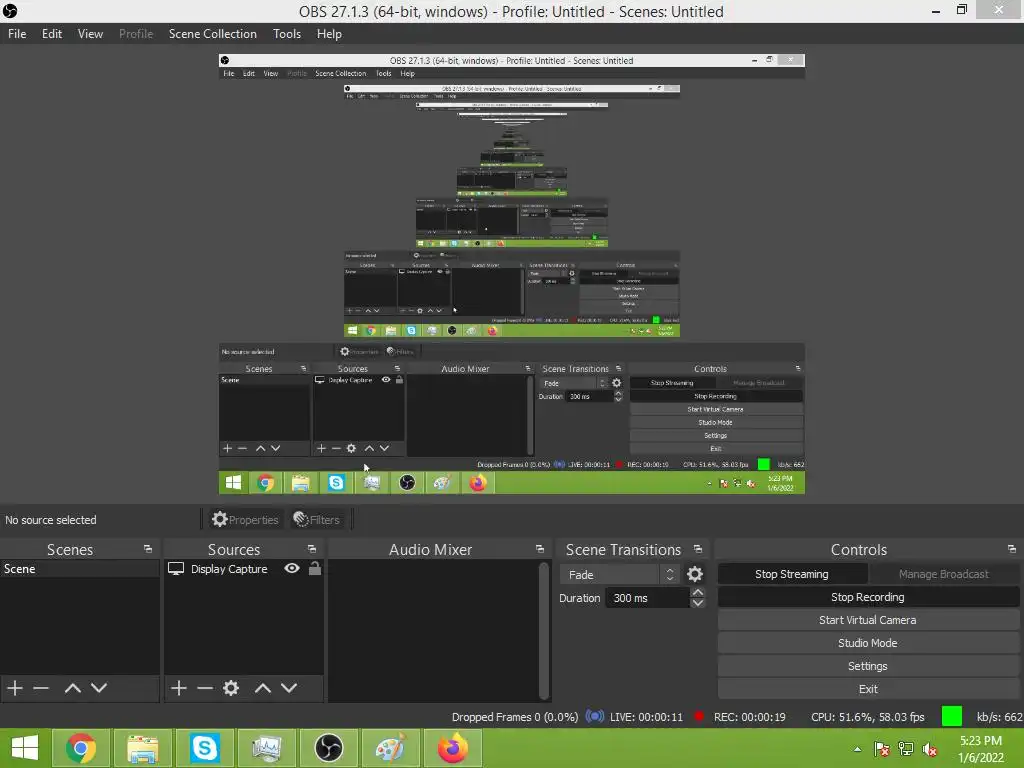This screenshot has width=1024, height=768.
Task: Add a new source with plus icon
Action: coord(179,688)
